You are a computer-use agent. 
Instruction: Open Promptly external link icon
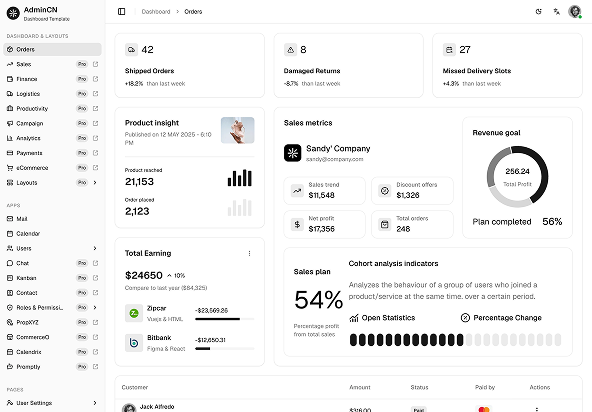pyautogui.click(x=95, y=367)
